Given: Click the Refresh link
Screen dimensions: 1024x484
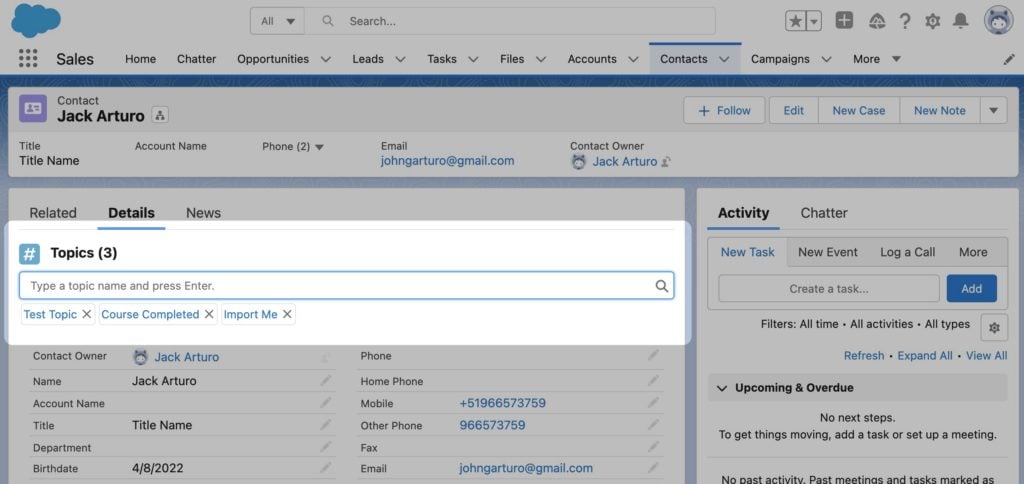Looking at the screenshot, I should click(864, 355).
